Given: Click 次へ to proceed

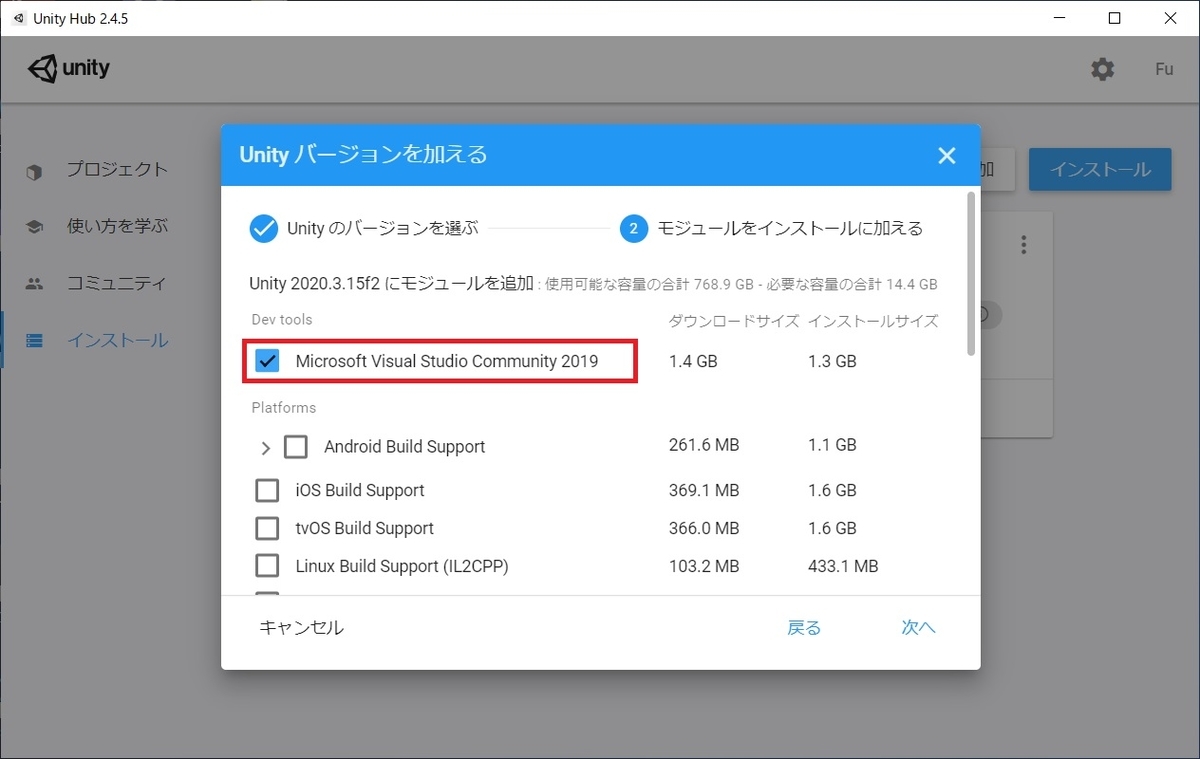Looking at the screenshot, I should (x=918, y=628).
